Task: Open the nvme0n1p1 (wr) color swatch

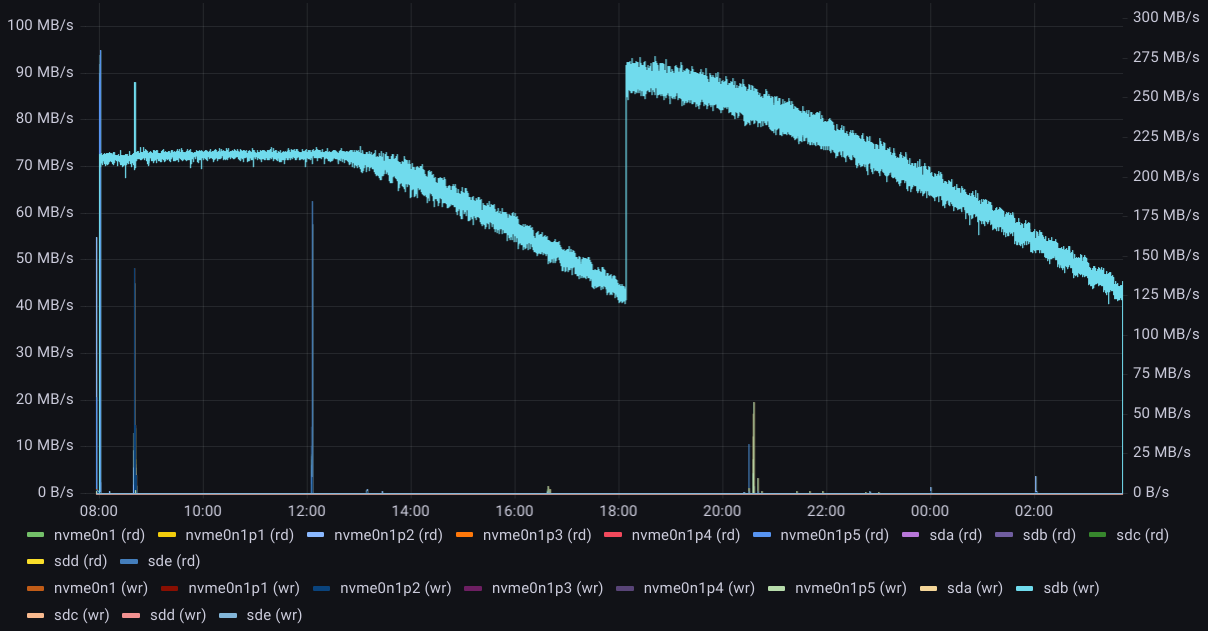Action: coord(171,589)
